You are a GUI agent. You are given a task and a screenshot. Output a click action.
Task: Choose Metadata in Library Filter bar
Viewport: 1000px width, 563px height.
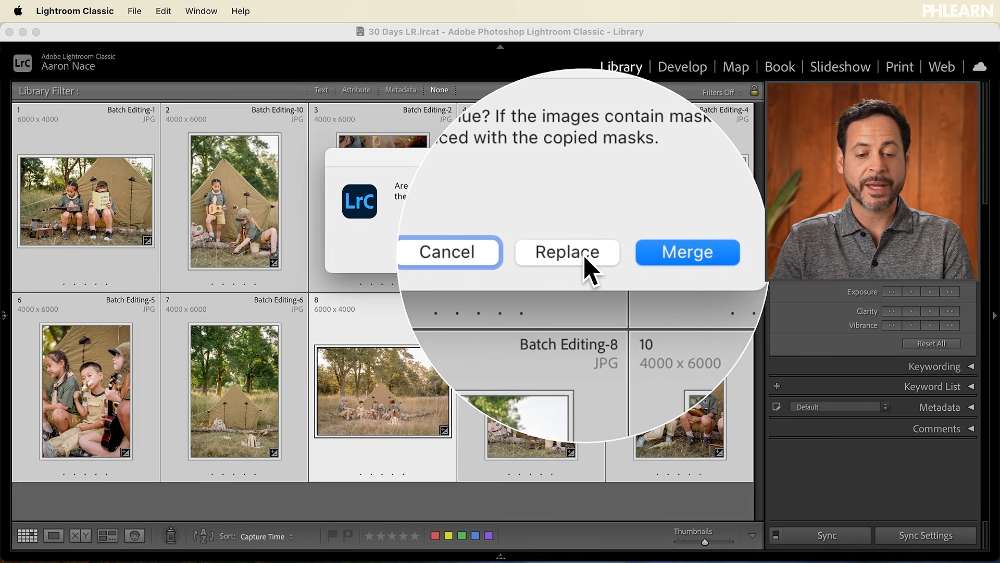pyautogui.click(x=401, y=90)
